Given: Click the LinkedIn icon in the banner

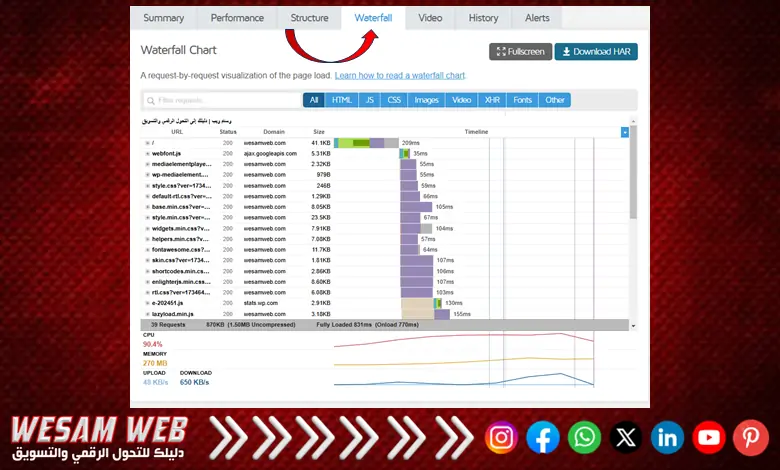Looking at the screenshot, I should coord(667,437).
